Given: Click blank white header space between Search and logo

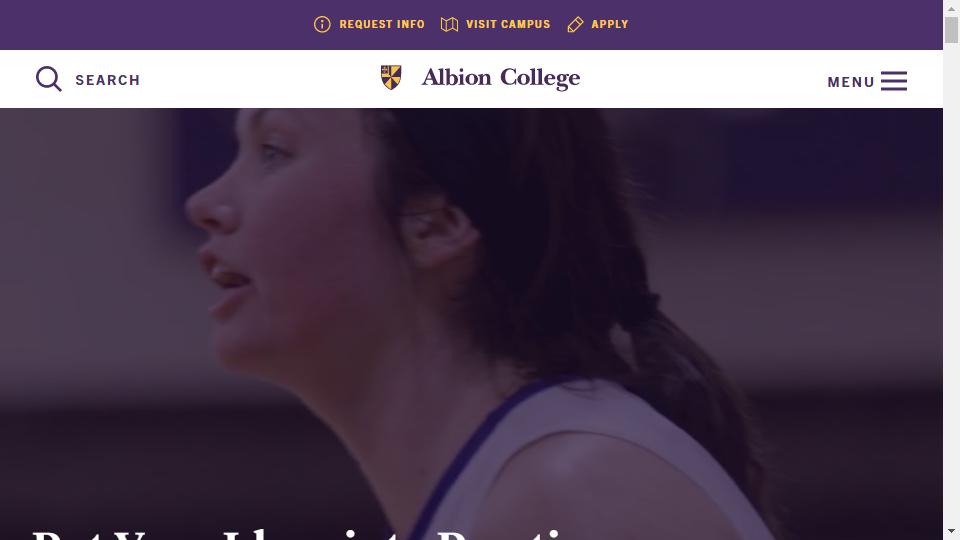Looking at the screenshot, I should tap(257, 79).
